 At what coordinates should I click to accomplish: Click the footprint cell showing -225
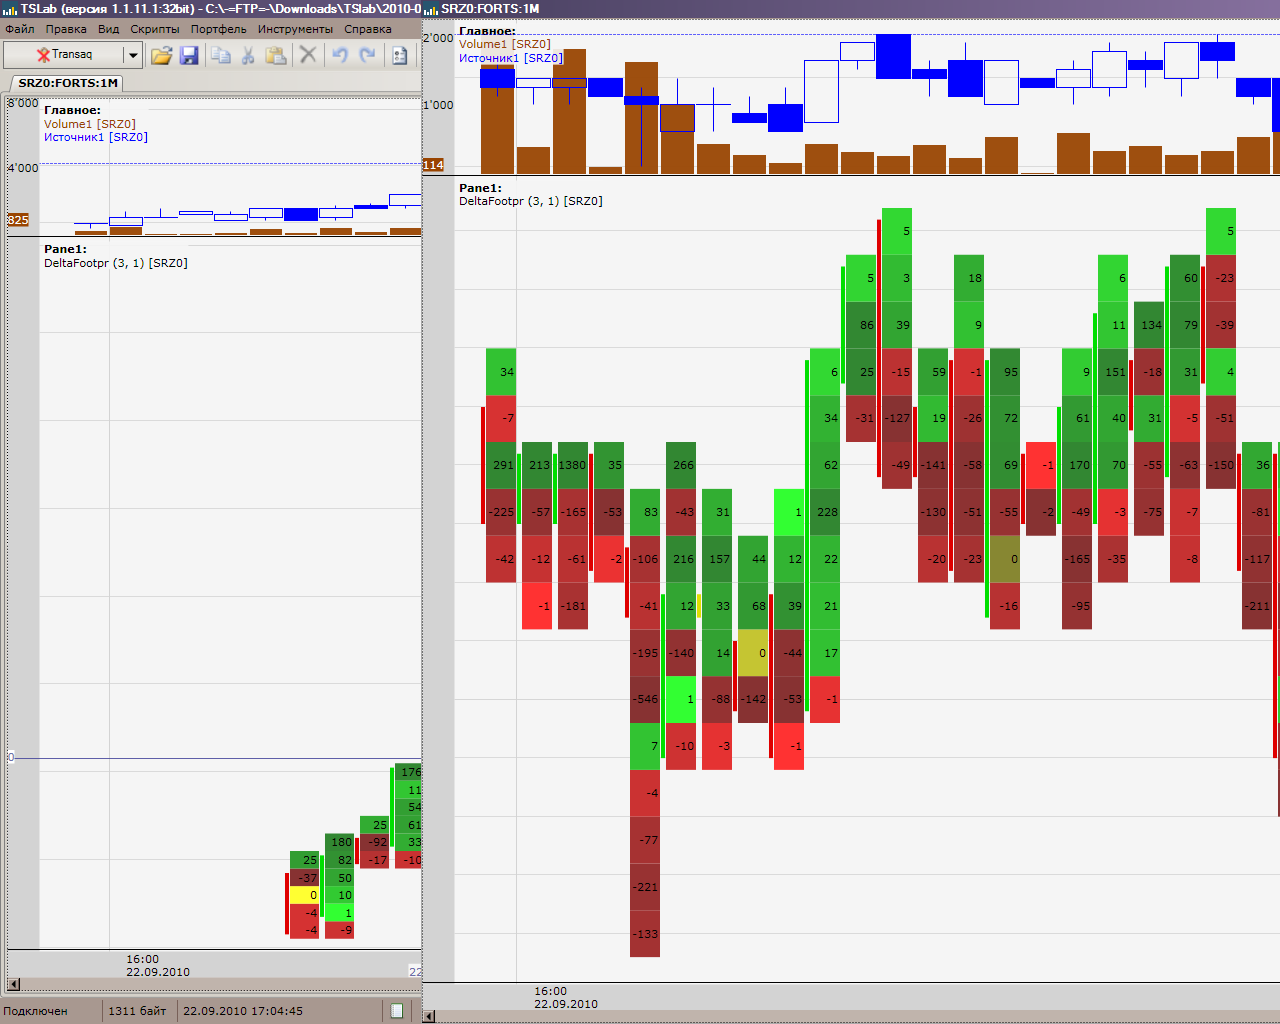click(x=501, y=512)
